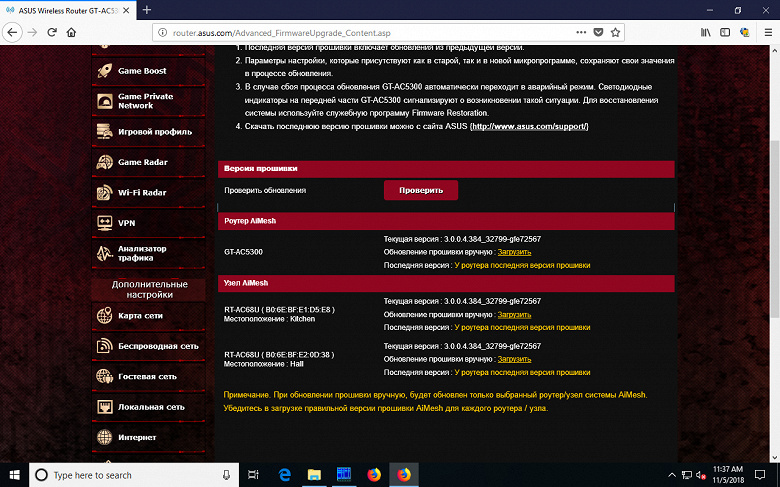Open Windows Start menu

pos(14,475)
